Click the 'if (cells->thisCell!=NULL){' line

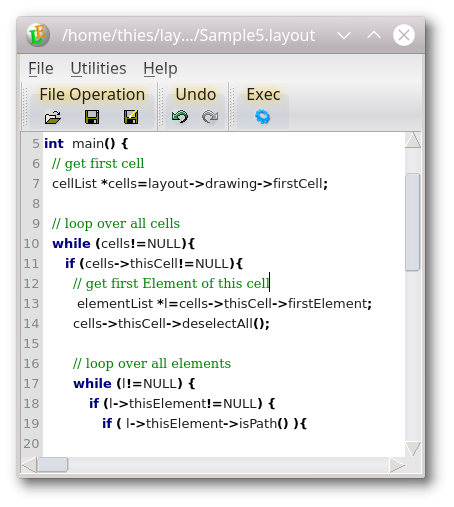(x=154, y=264)
